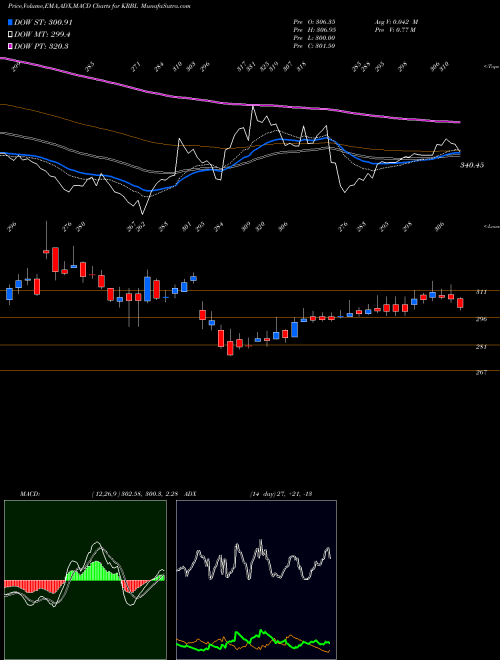The width and height of the screenshot is (500, 660).
Task: Click the lowest red candlestick near 281 line
Action: click(x=230, y=349)
